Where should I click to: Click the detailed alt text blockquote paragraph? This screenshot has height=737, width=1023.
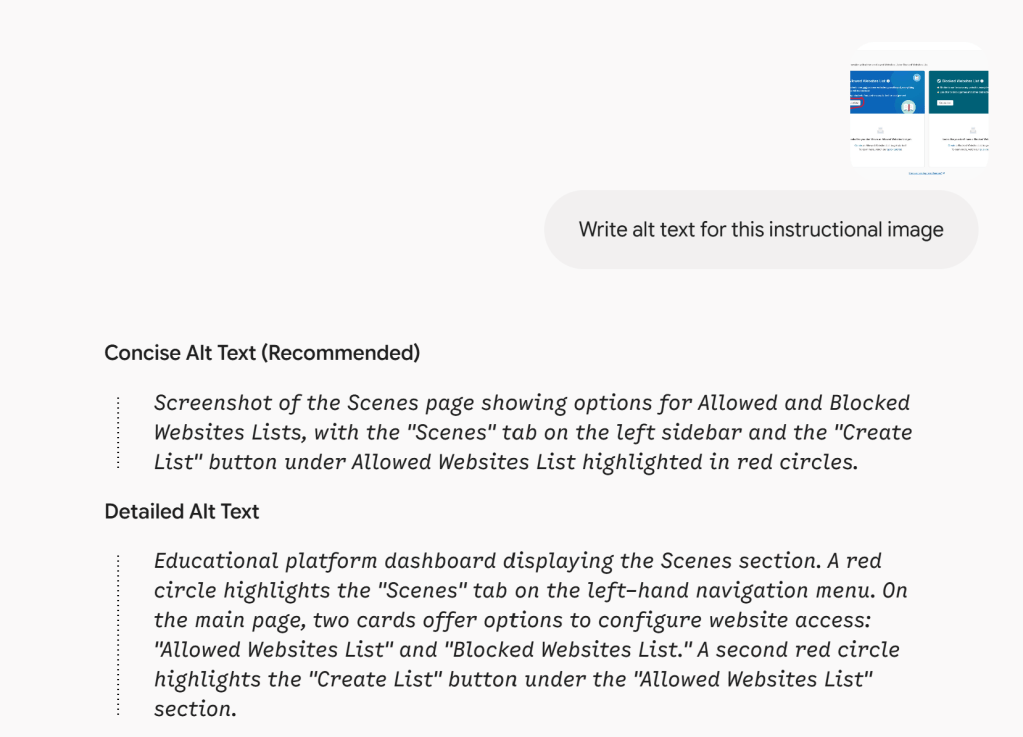pos(531,635)
